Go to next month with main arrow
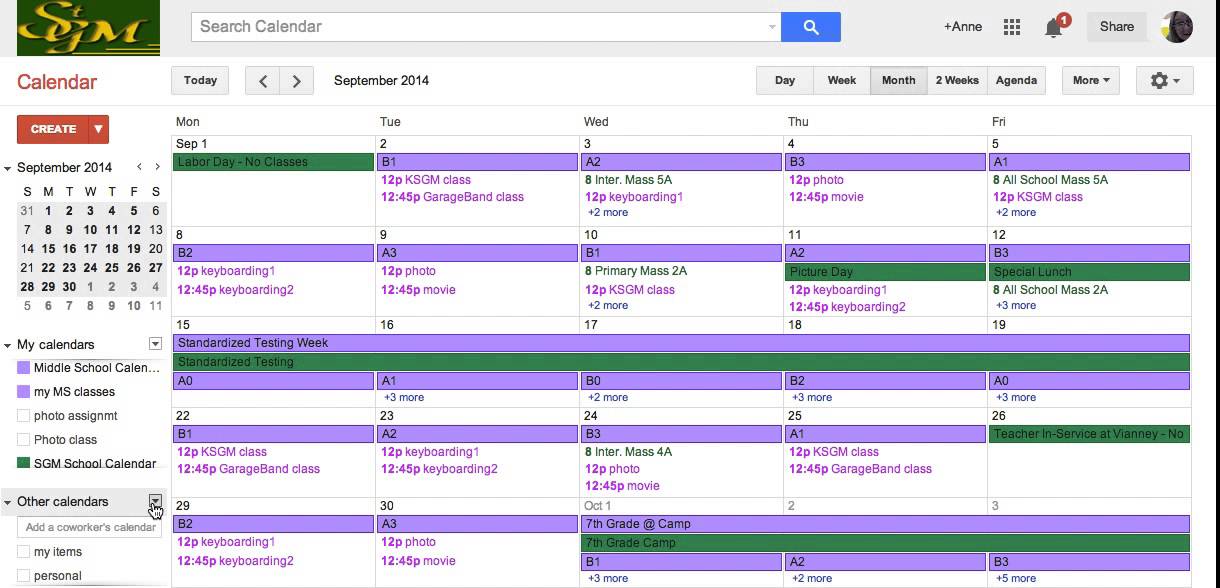Viewport: 1220px width, 588px height. pyautogui.click(x=296, y=81)
